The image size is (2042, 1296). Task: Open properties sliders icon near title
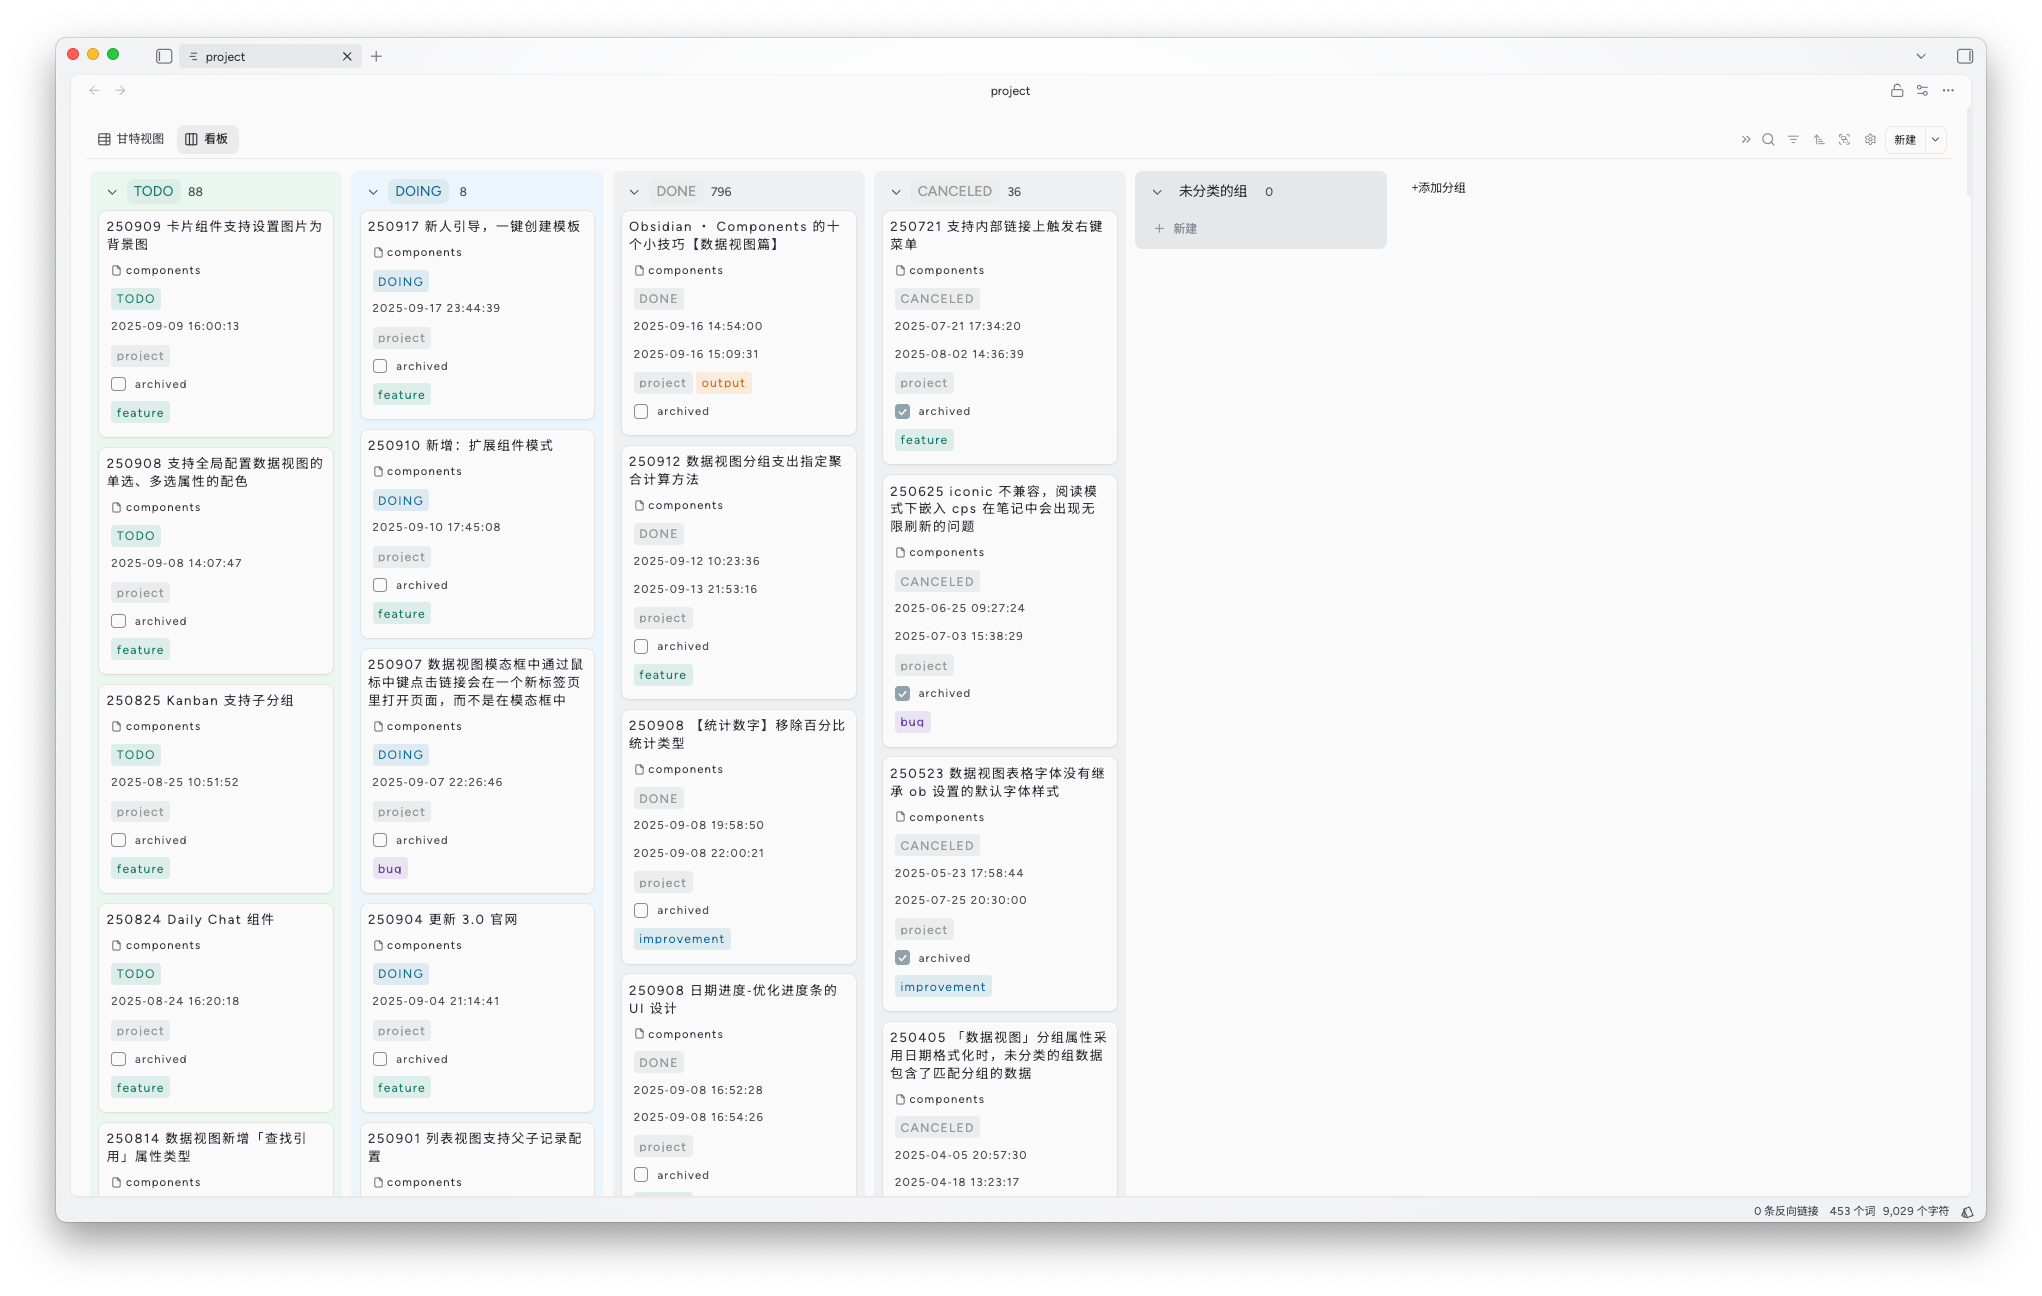click(1922, 90)
